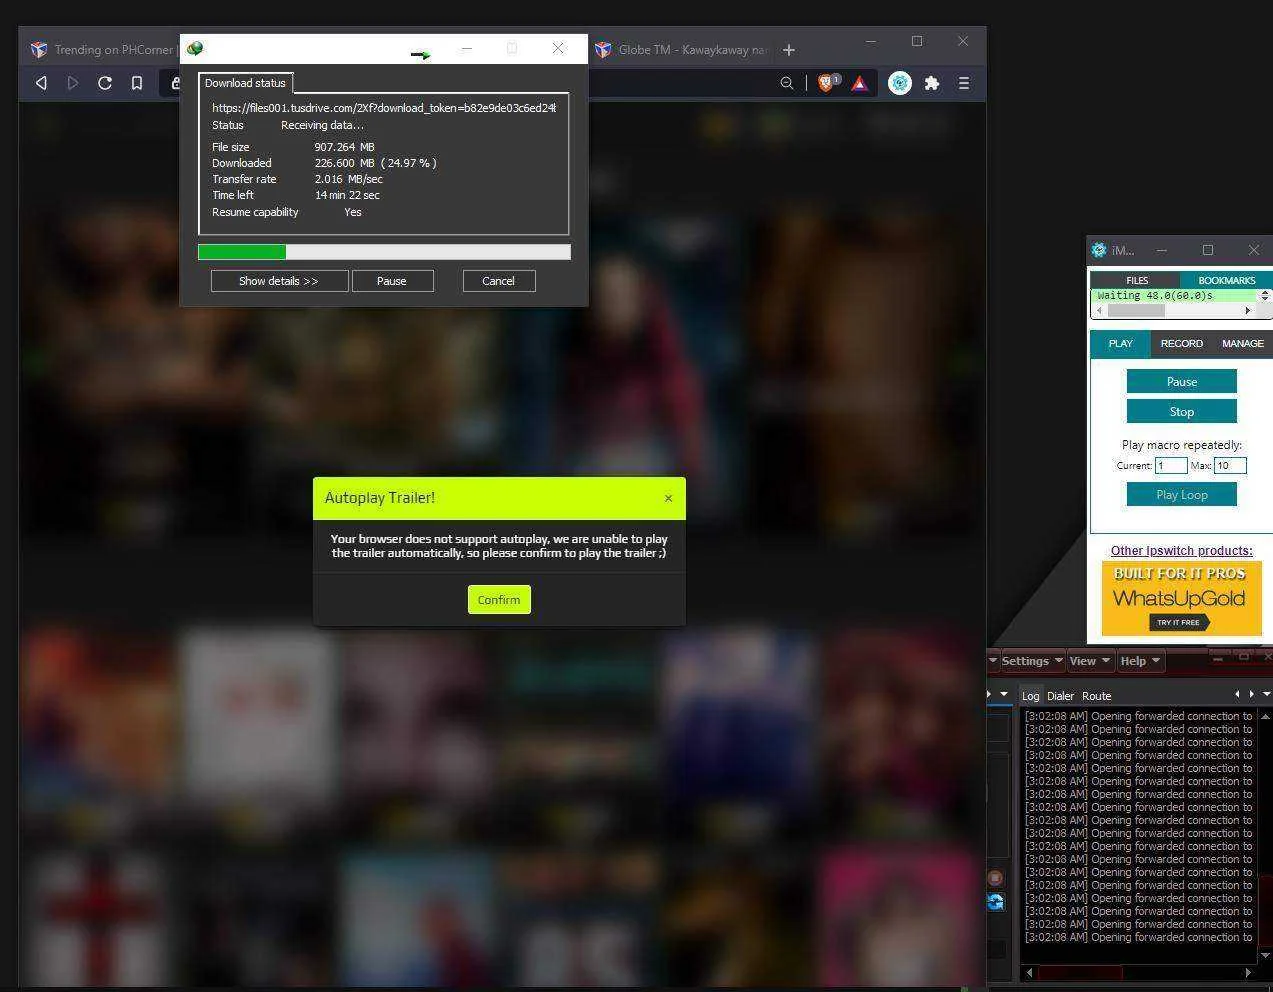Click the red stop icon in the tunnel app

tap(995, 878)
